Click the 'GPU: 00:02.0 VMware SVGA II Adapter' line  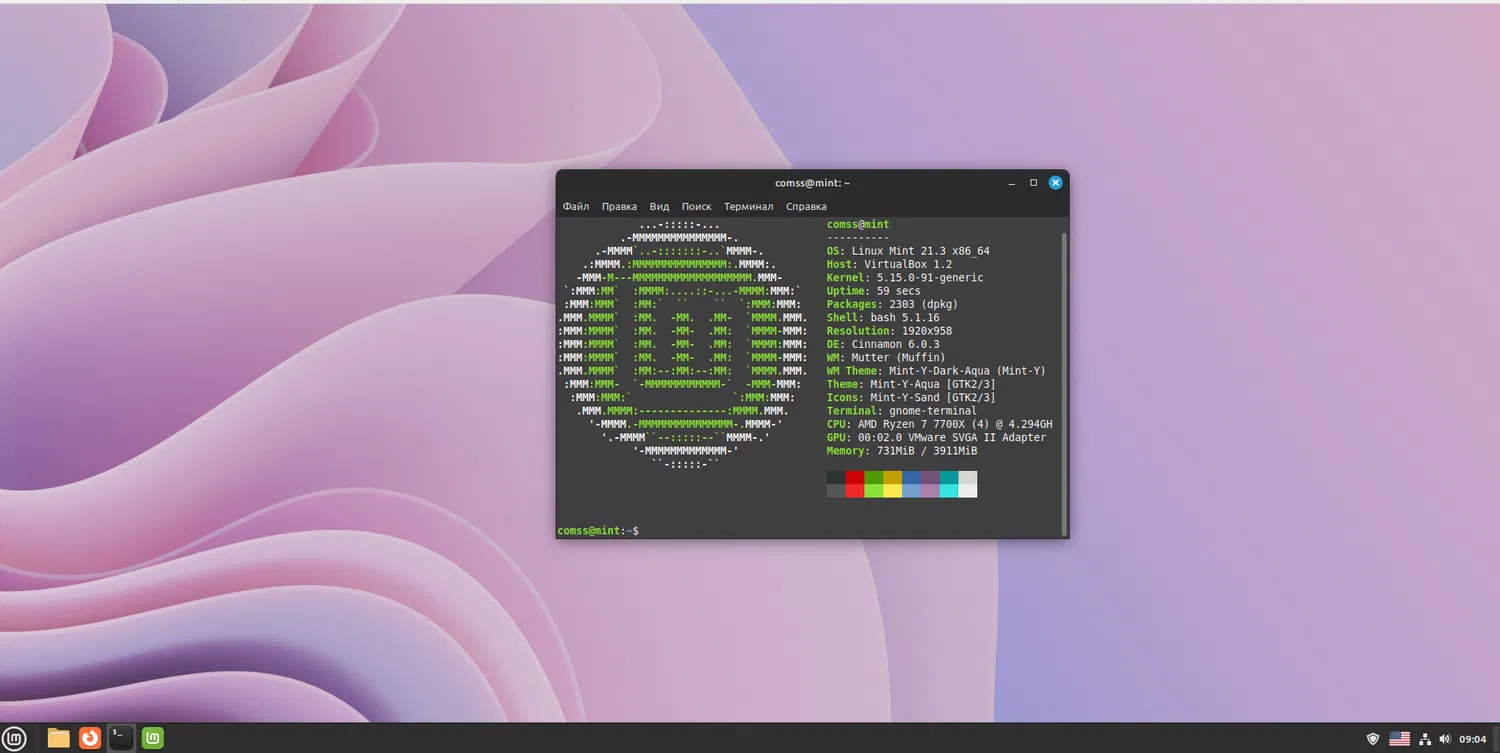point(936,437)
